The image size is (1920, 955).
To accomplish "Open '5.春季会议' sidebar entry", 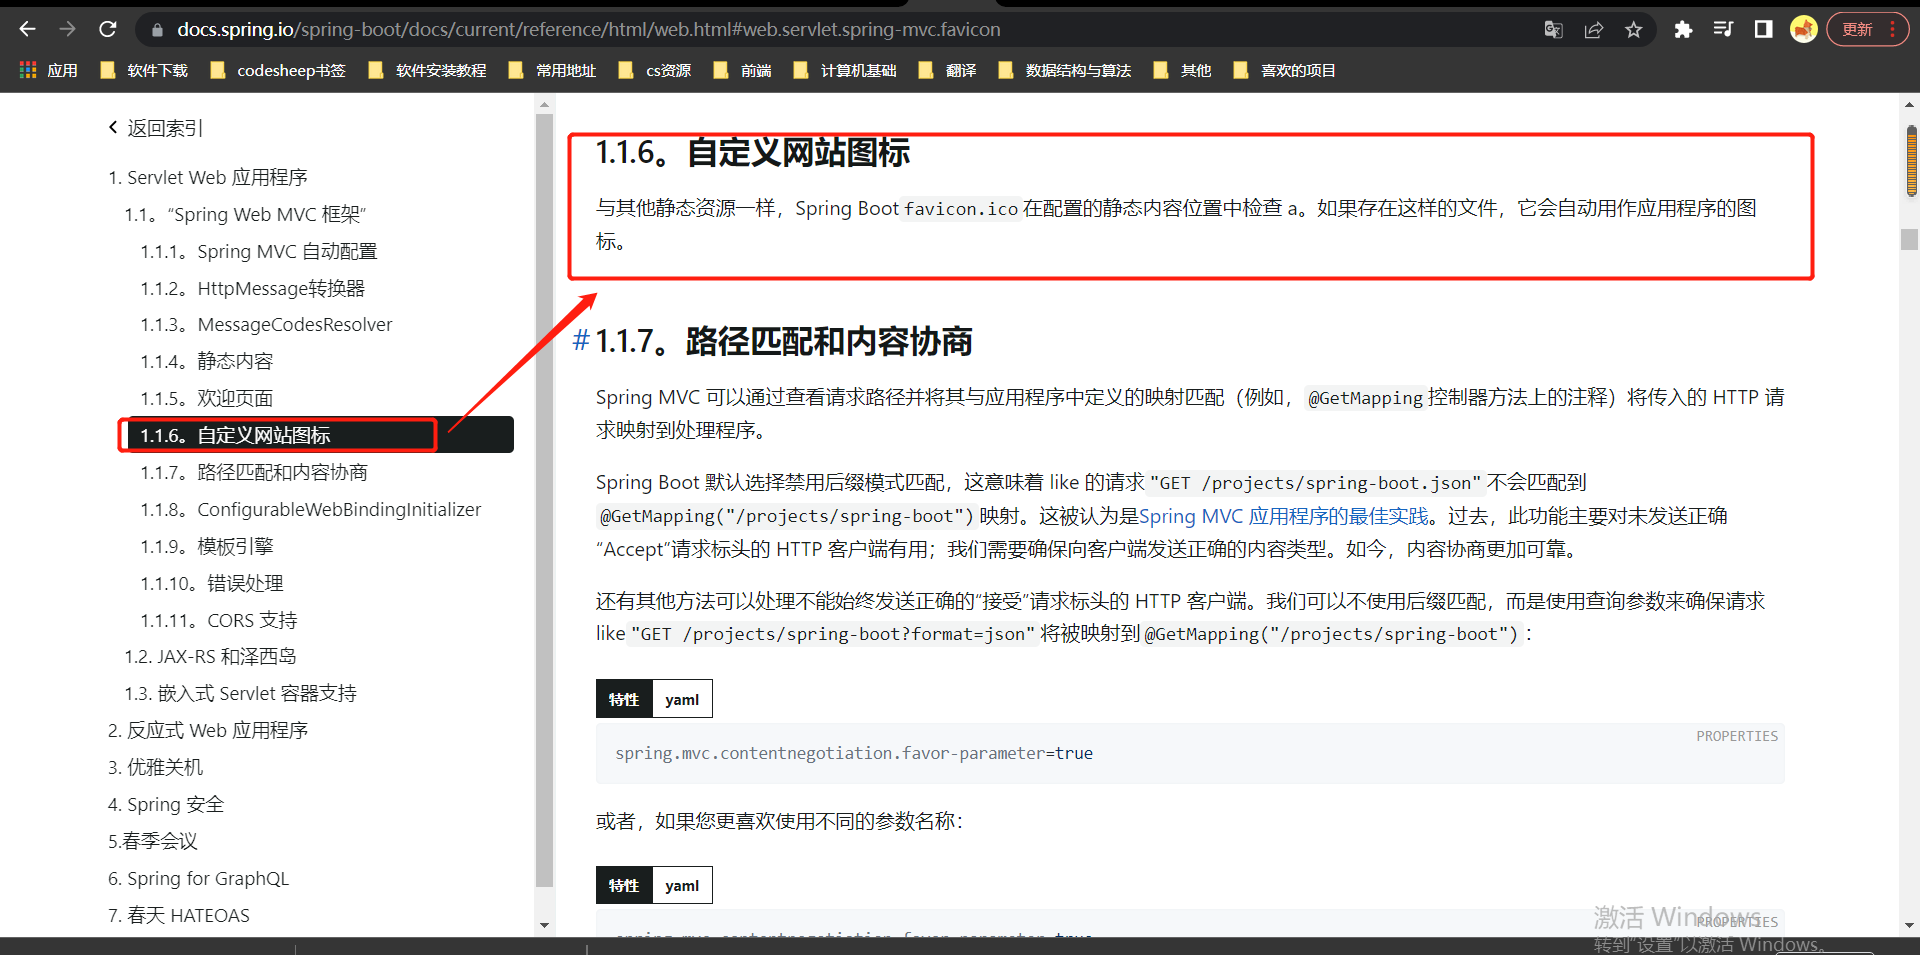I will click(x=153, y=841).
